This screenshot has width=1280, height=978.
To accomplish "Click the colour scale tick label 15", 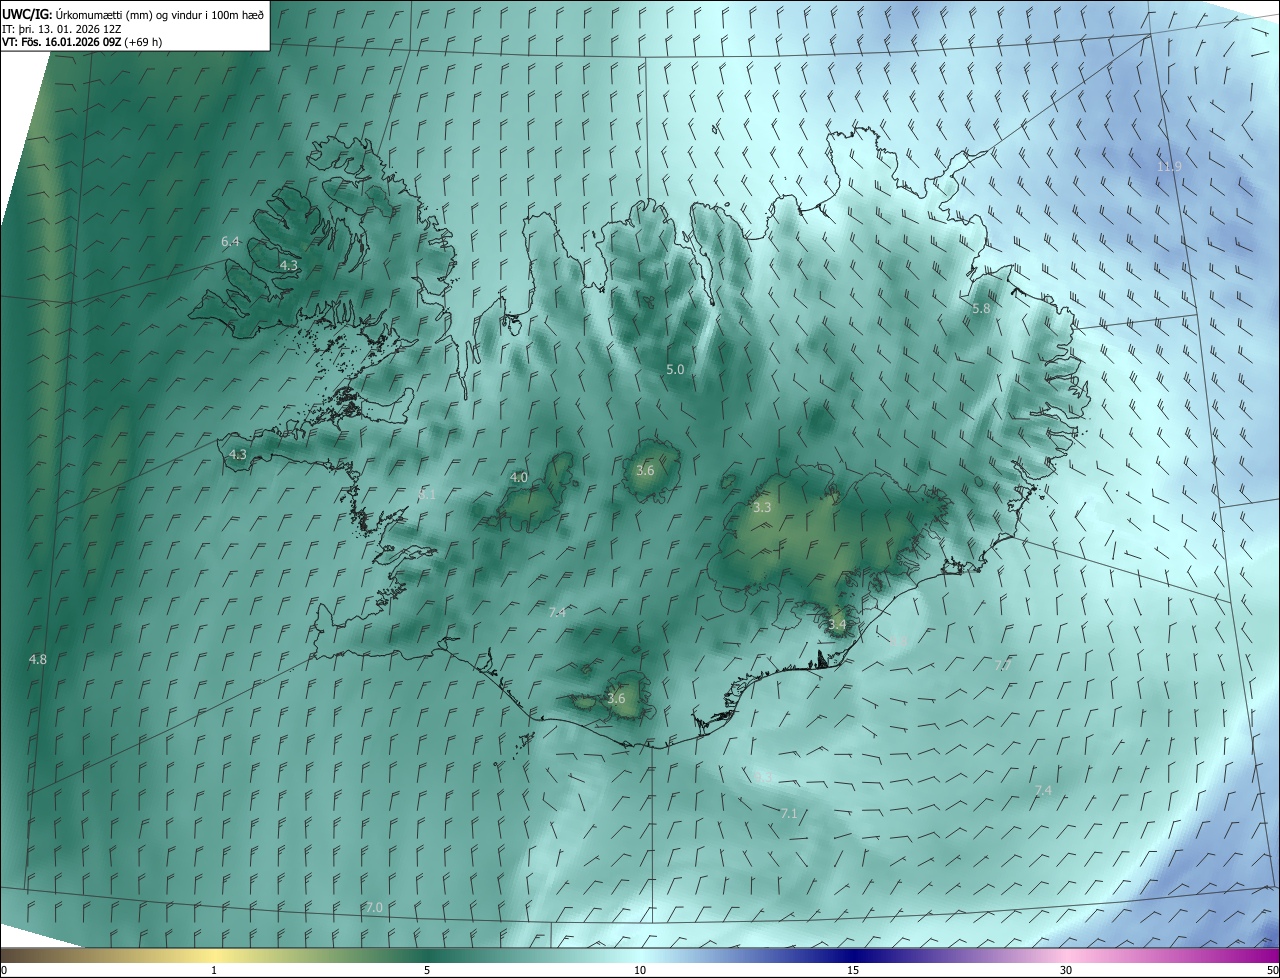I will (x=853, y=970).
